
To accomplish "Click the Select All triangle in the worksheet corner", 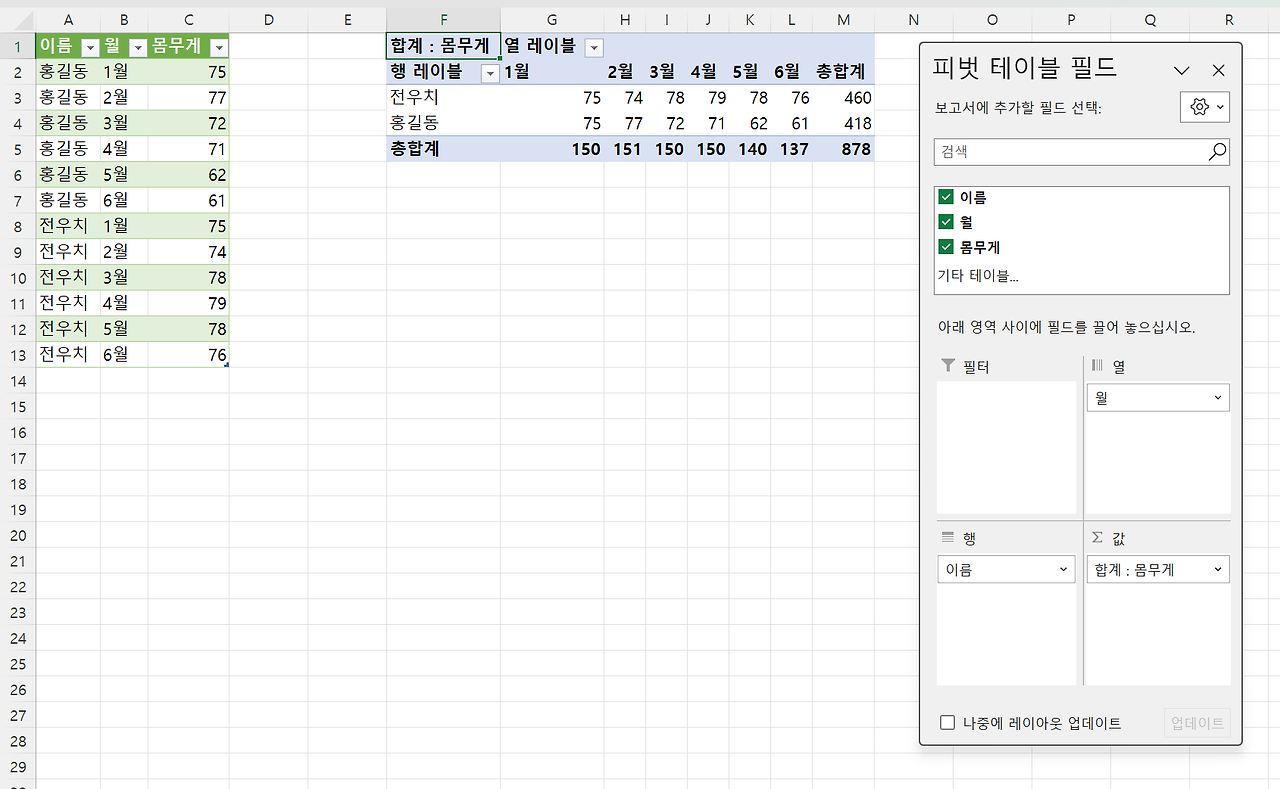I will [24, 18].
